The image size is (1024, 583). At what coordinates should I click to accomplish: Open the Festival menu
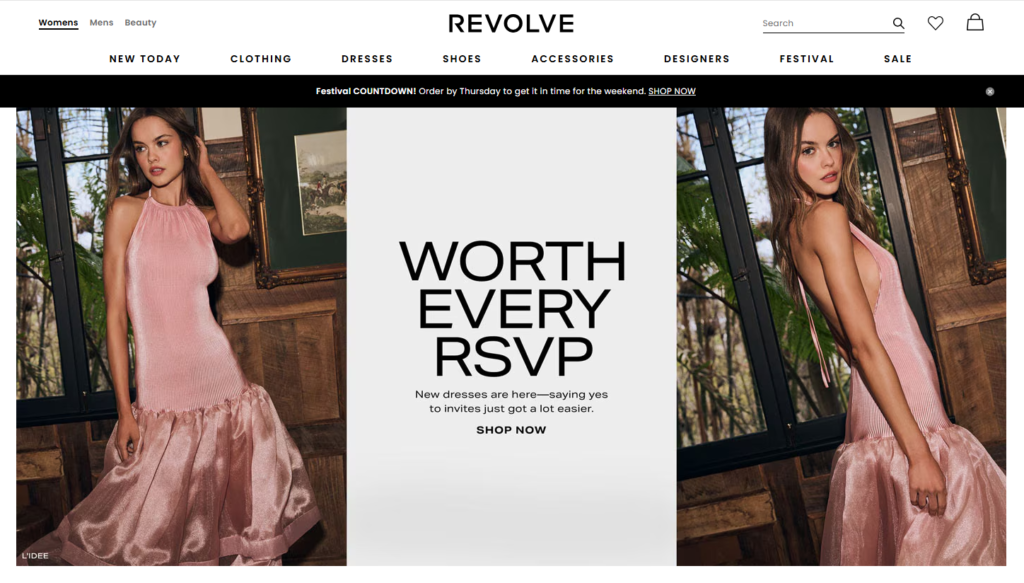click(807, 59)
